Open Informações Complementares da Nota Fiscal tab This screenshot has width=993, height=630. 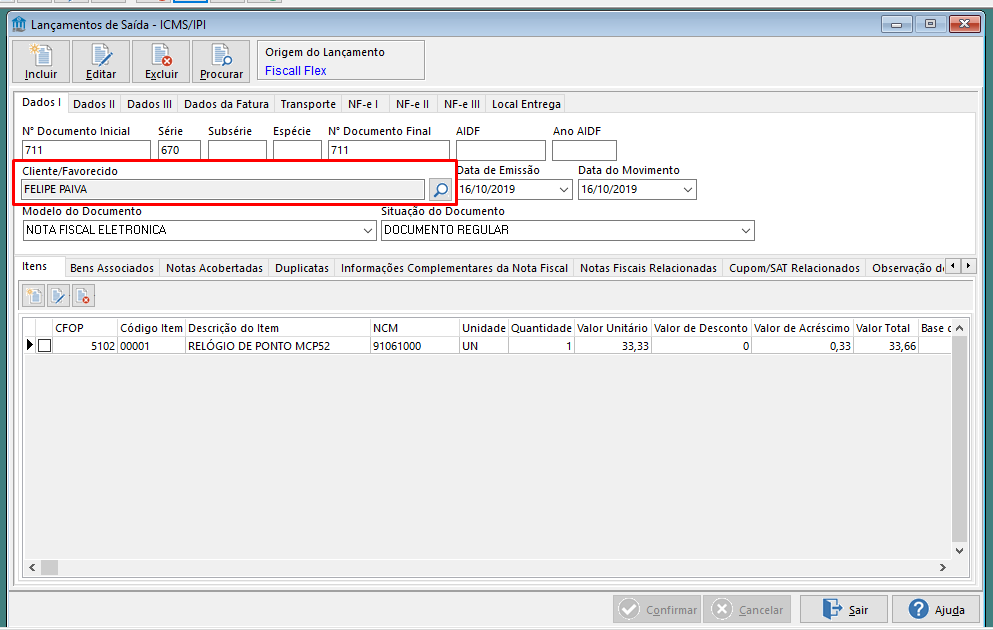pos(454,268)
